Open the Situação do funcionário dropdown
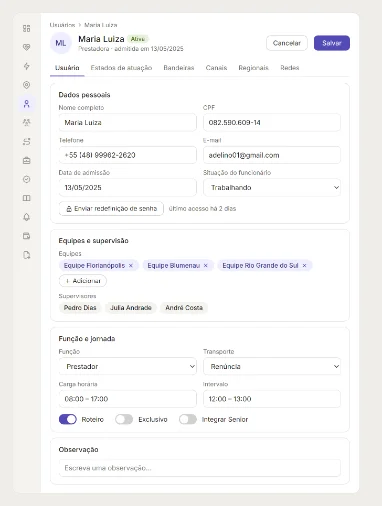The height and width of the screenshot is (506, 382). click(272, 187)
